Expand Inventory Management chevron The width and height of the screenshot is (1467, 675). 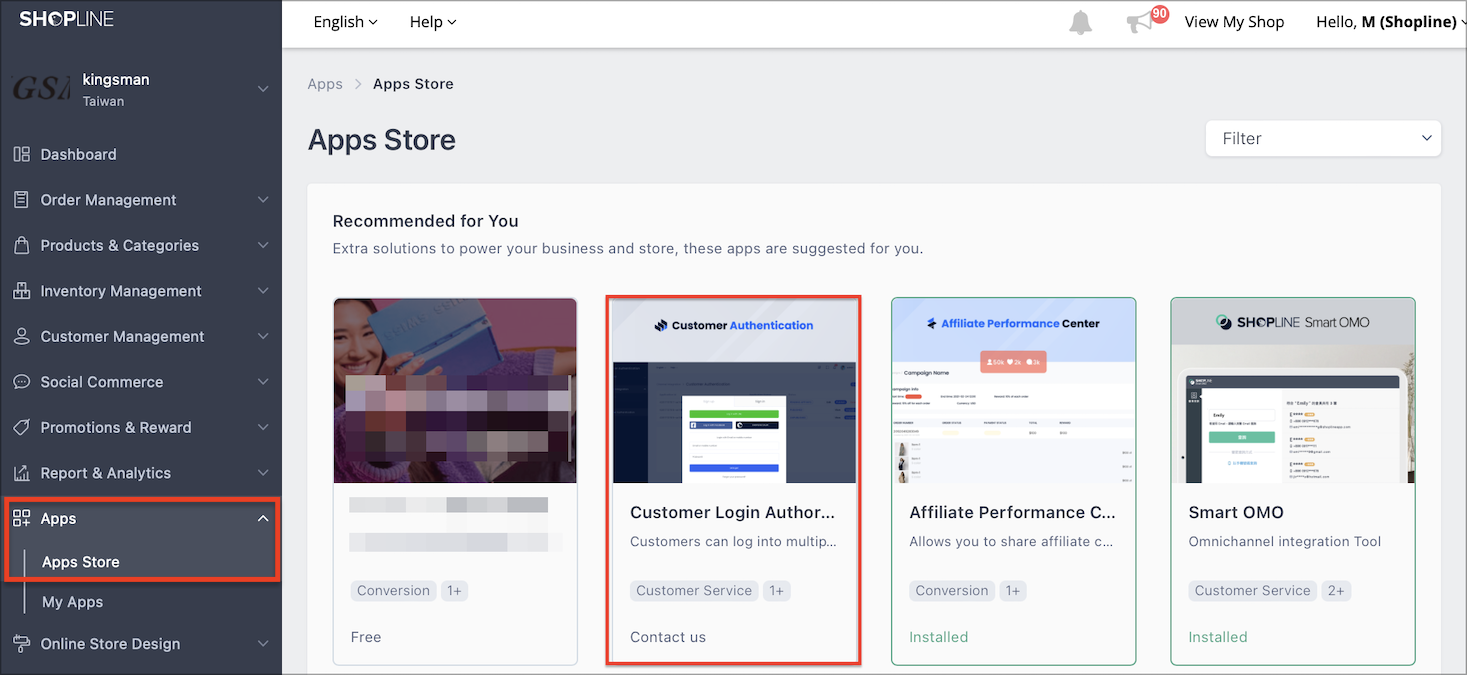tap(263, 291)
